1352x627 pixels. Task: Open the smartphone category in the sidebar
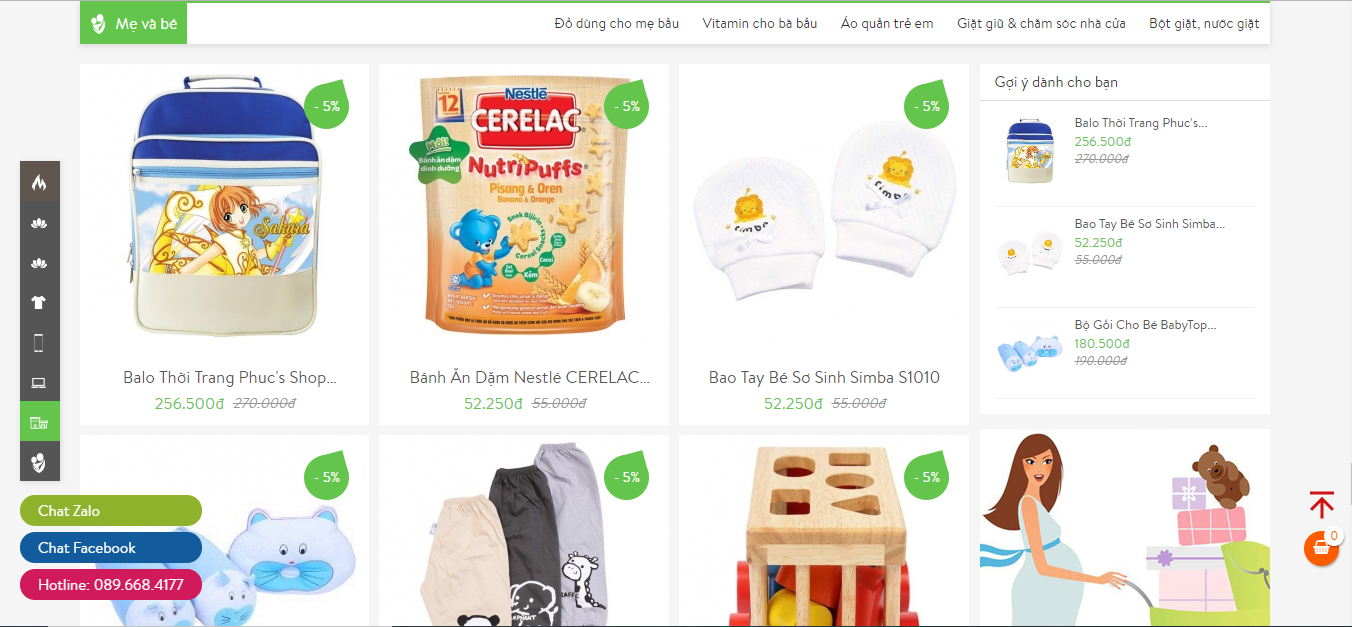click(x=40, y=342)
